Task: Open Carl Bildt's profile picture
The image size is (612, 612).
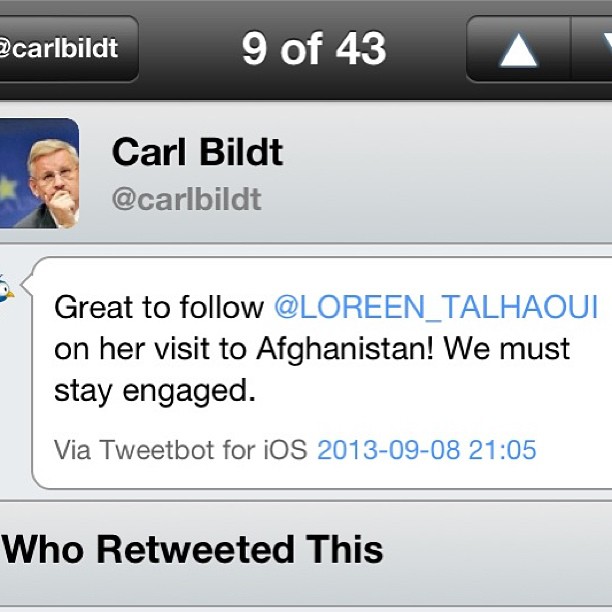Action: [39, 173]
